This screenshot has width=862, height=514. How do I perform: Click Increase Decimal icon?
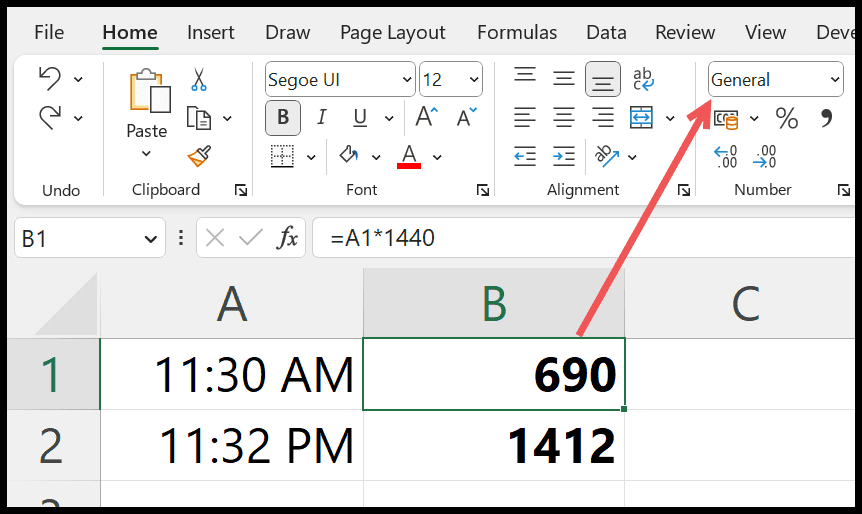point(726,157)
